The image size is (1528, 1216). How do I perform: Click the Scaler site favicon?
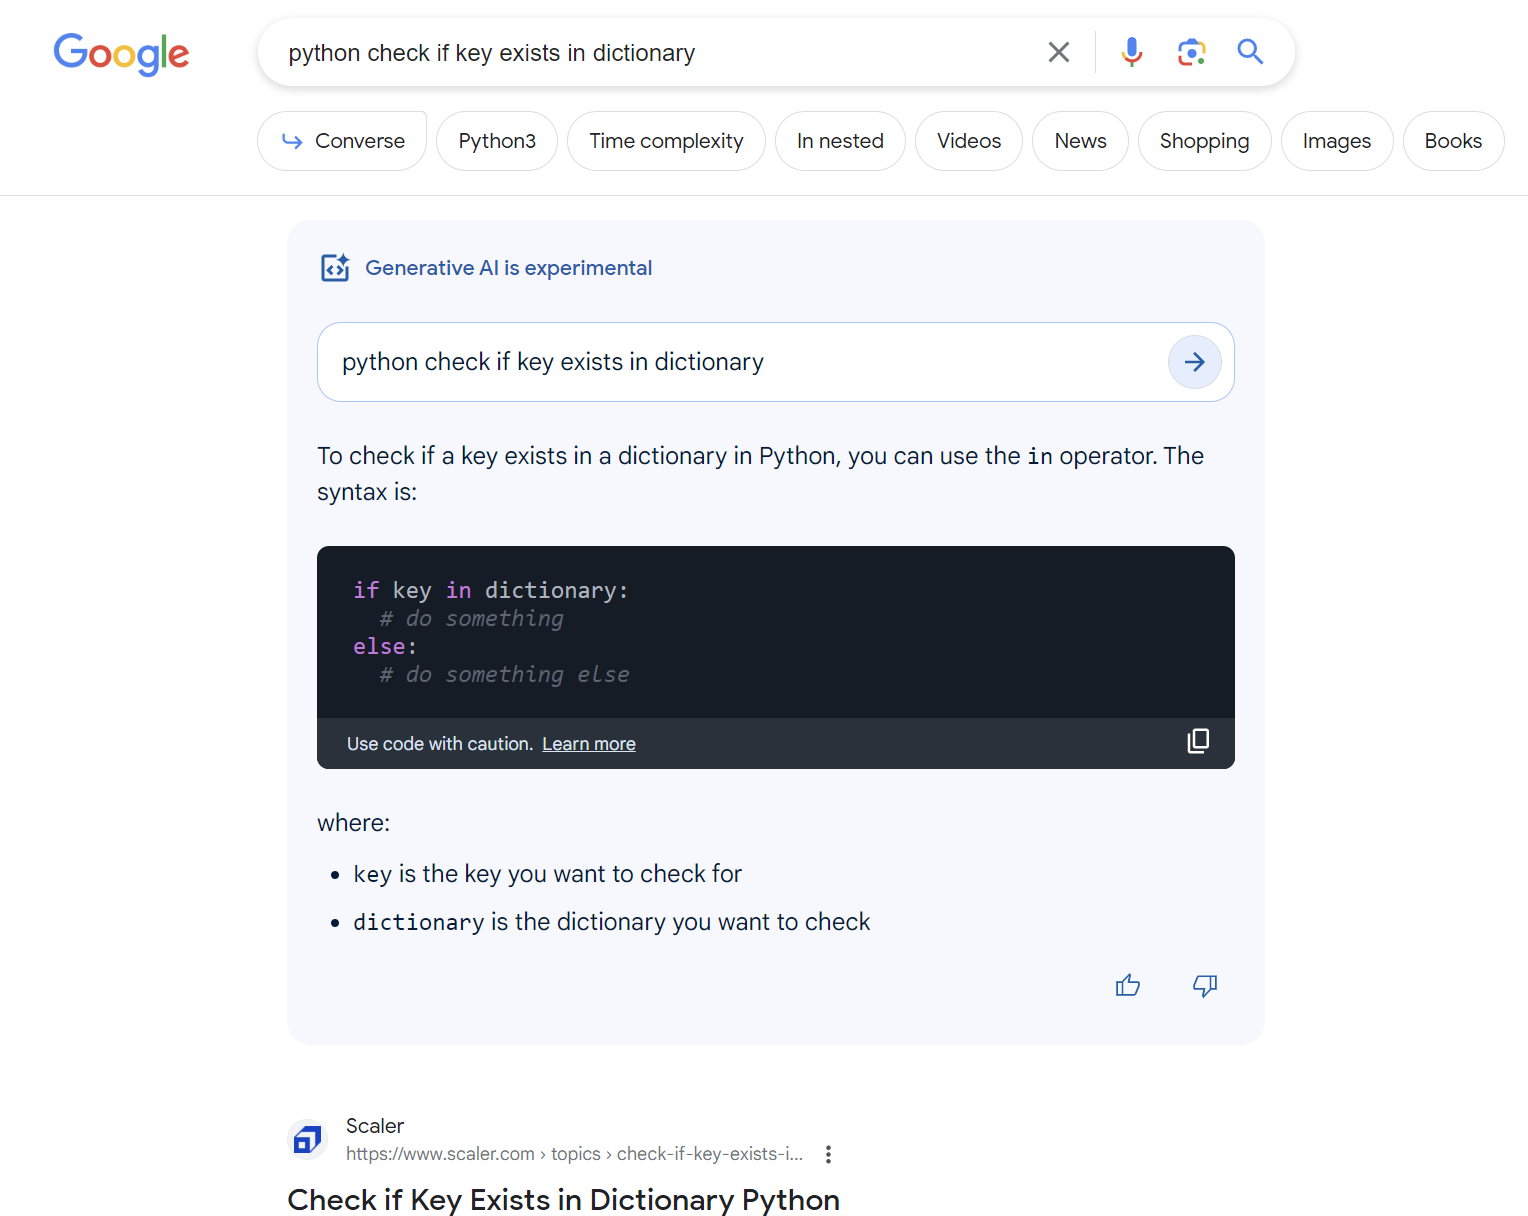pos(308,1139)
